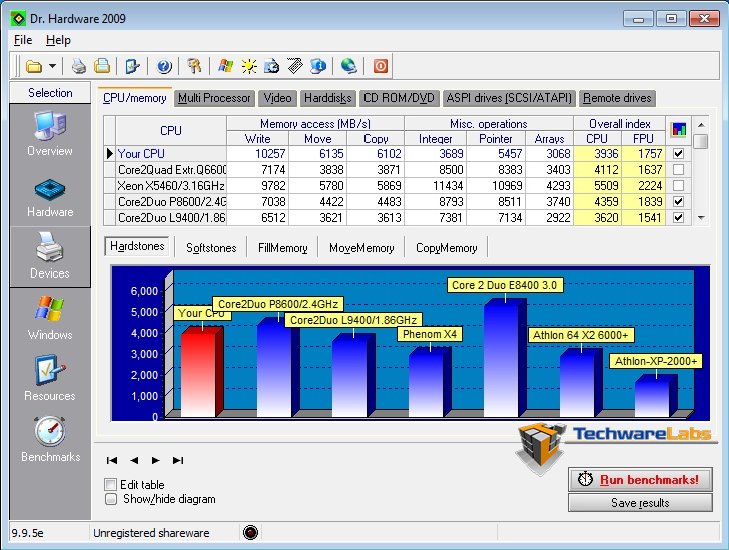729x550 pixels.
Task: Uncheck the Core2Duo P8600 row checkbox
Action: (678, 201)
